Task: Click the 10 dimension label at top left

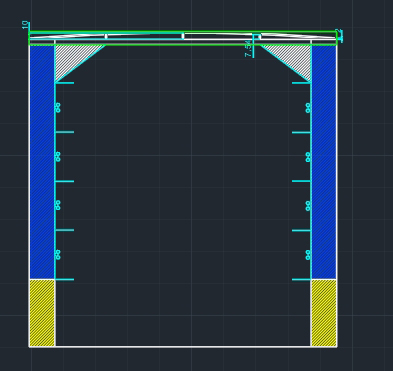Action: coord(25,25)
